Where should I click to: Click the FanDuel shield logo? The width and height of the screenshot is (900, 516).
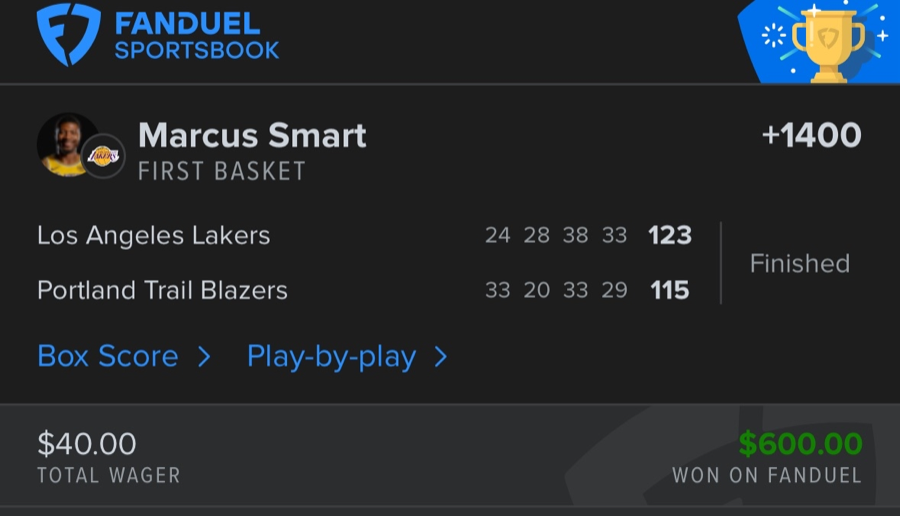coord(68,35)
